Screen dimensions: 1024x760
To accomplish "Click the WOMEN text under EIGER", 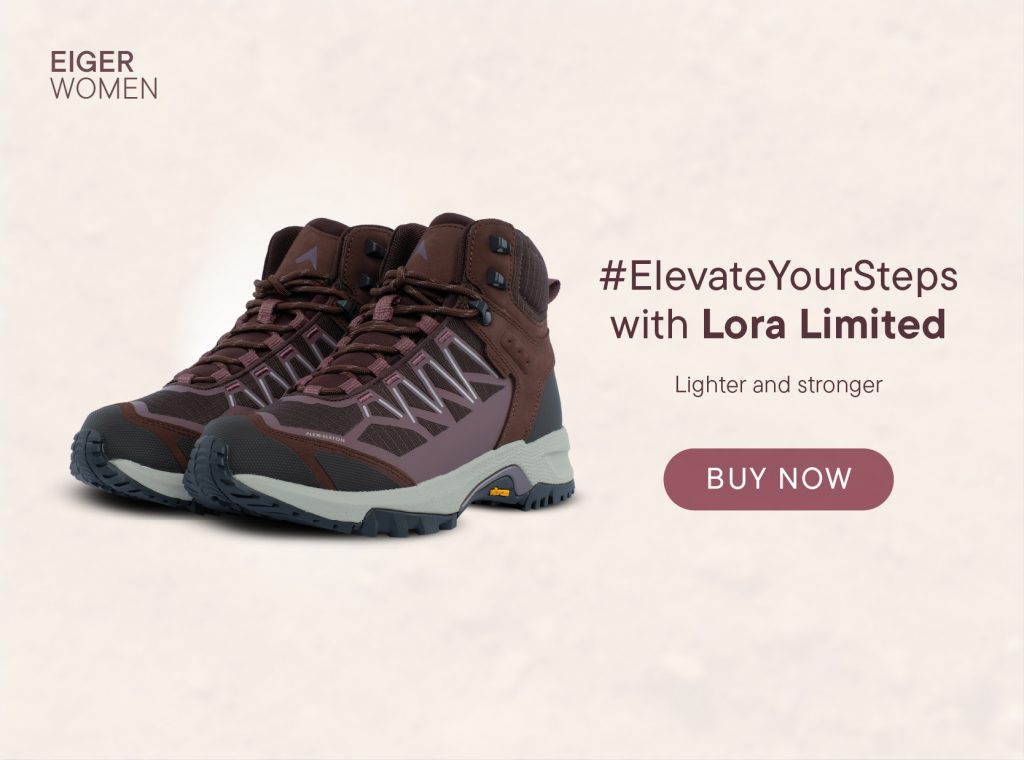I will point(104,88).
